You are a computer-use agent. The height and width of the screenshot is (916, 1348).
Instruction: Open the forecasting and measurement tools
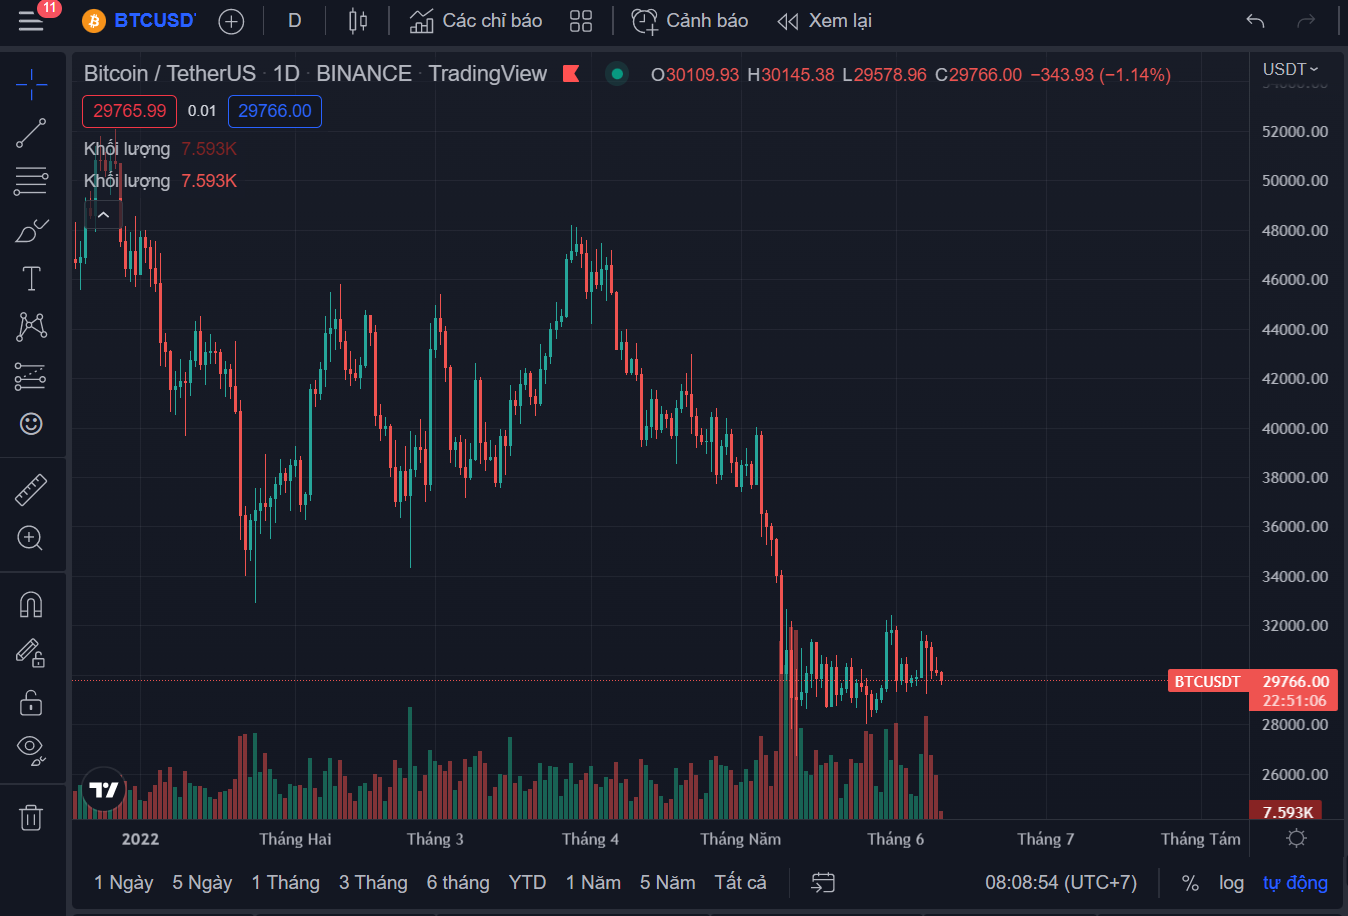[x=31, y=376]
